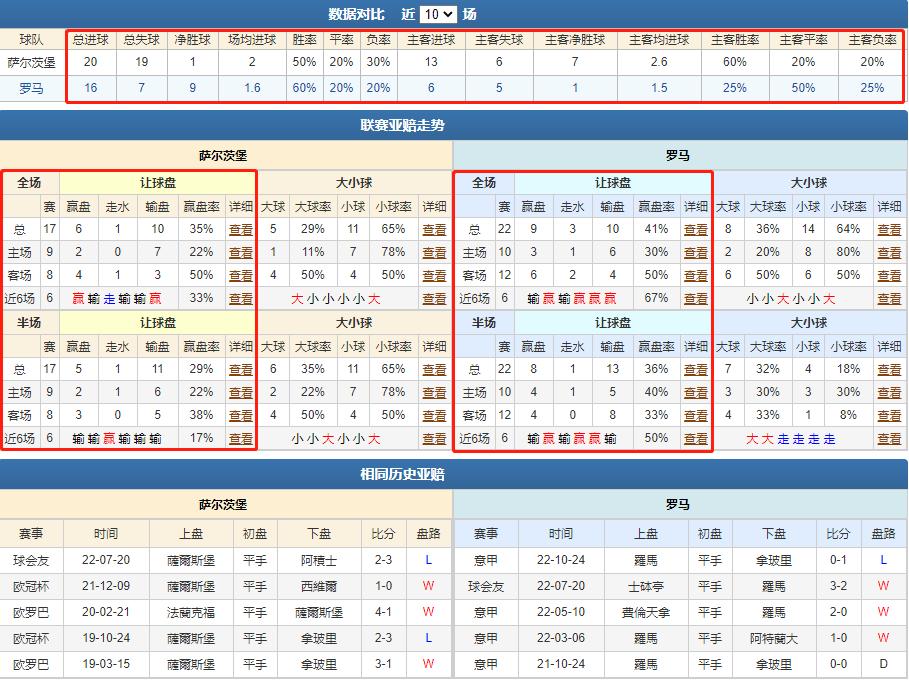Click the L result for the 阿积士 match
Viewport: 909px width, 683px height.
(x=428, y=561)
